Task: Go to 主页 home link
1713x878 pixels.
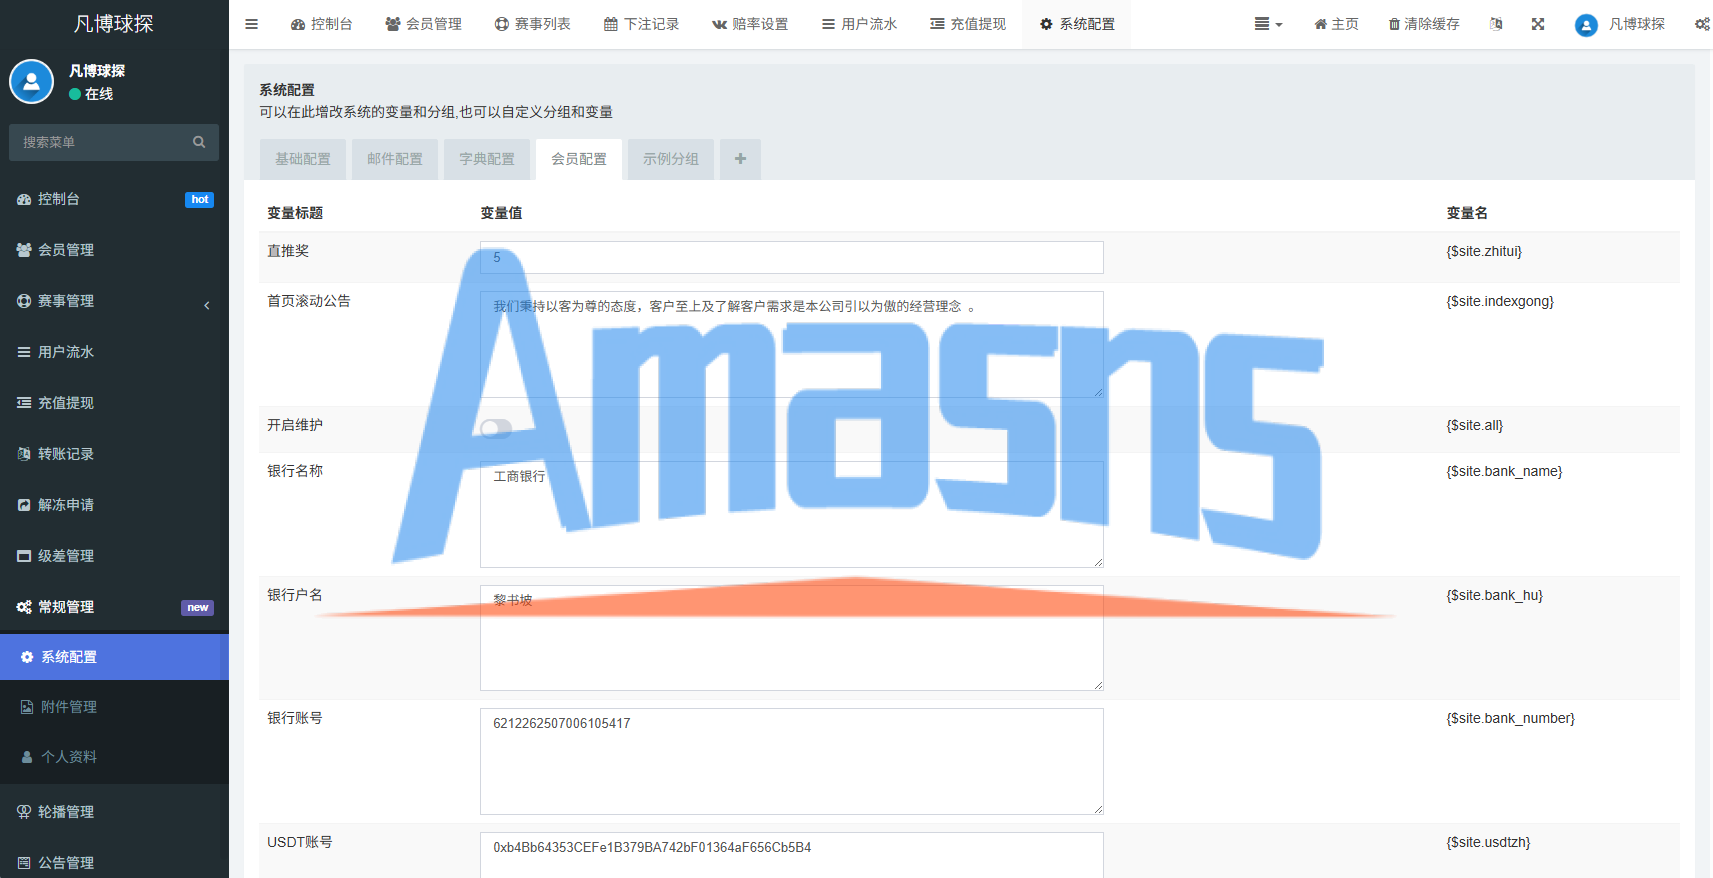Action: (1336, 24)
